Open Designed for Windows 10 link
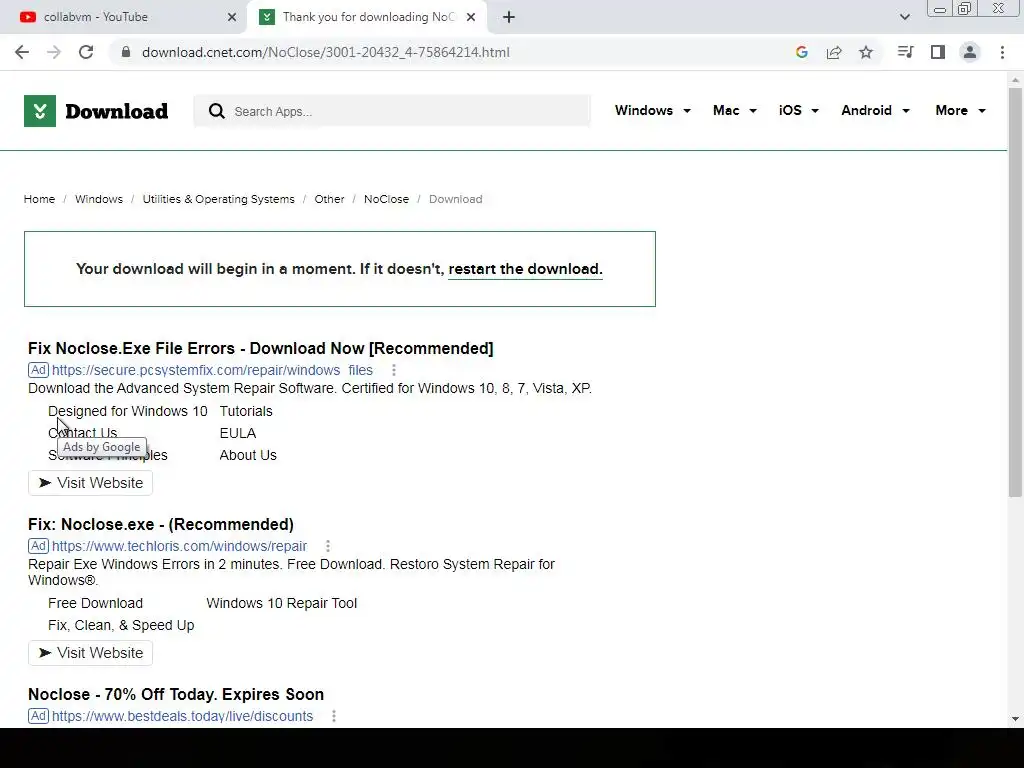 pyautogui.click(x=128, y=411)
